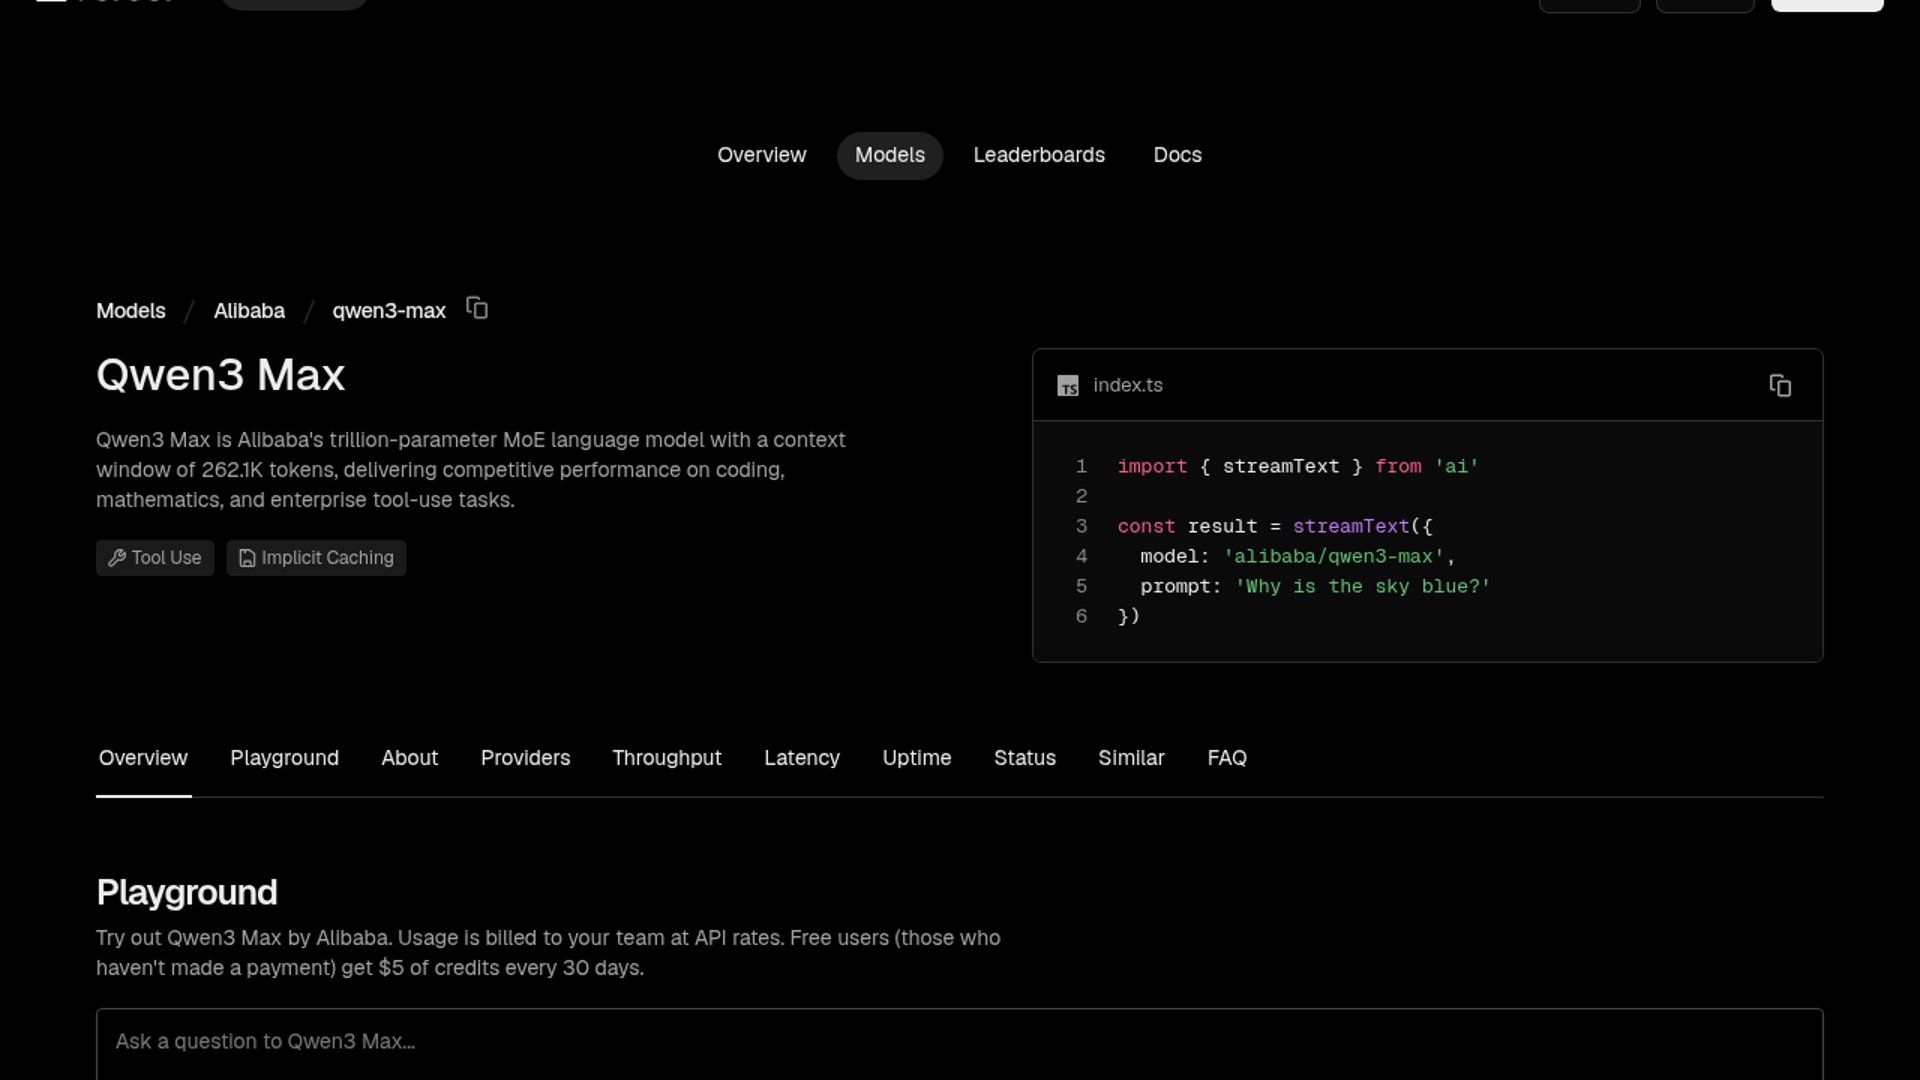Focus the "Ask a question to Qwen3 Max..." input

coord(960,1044)
